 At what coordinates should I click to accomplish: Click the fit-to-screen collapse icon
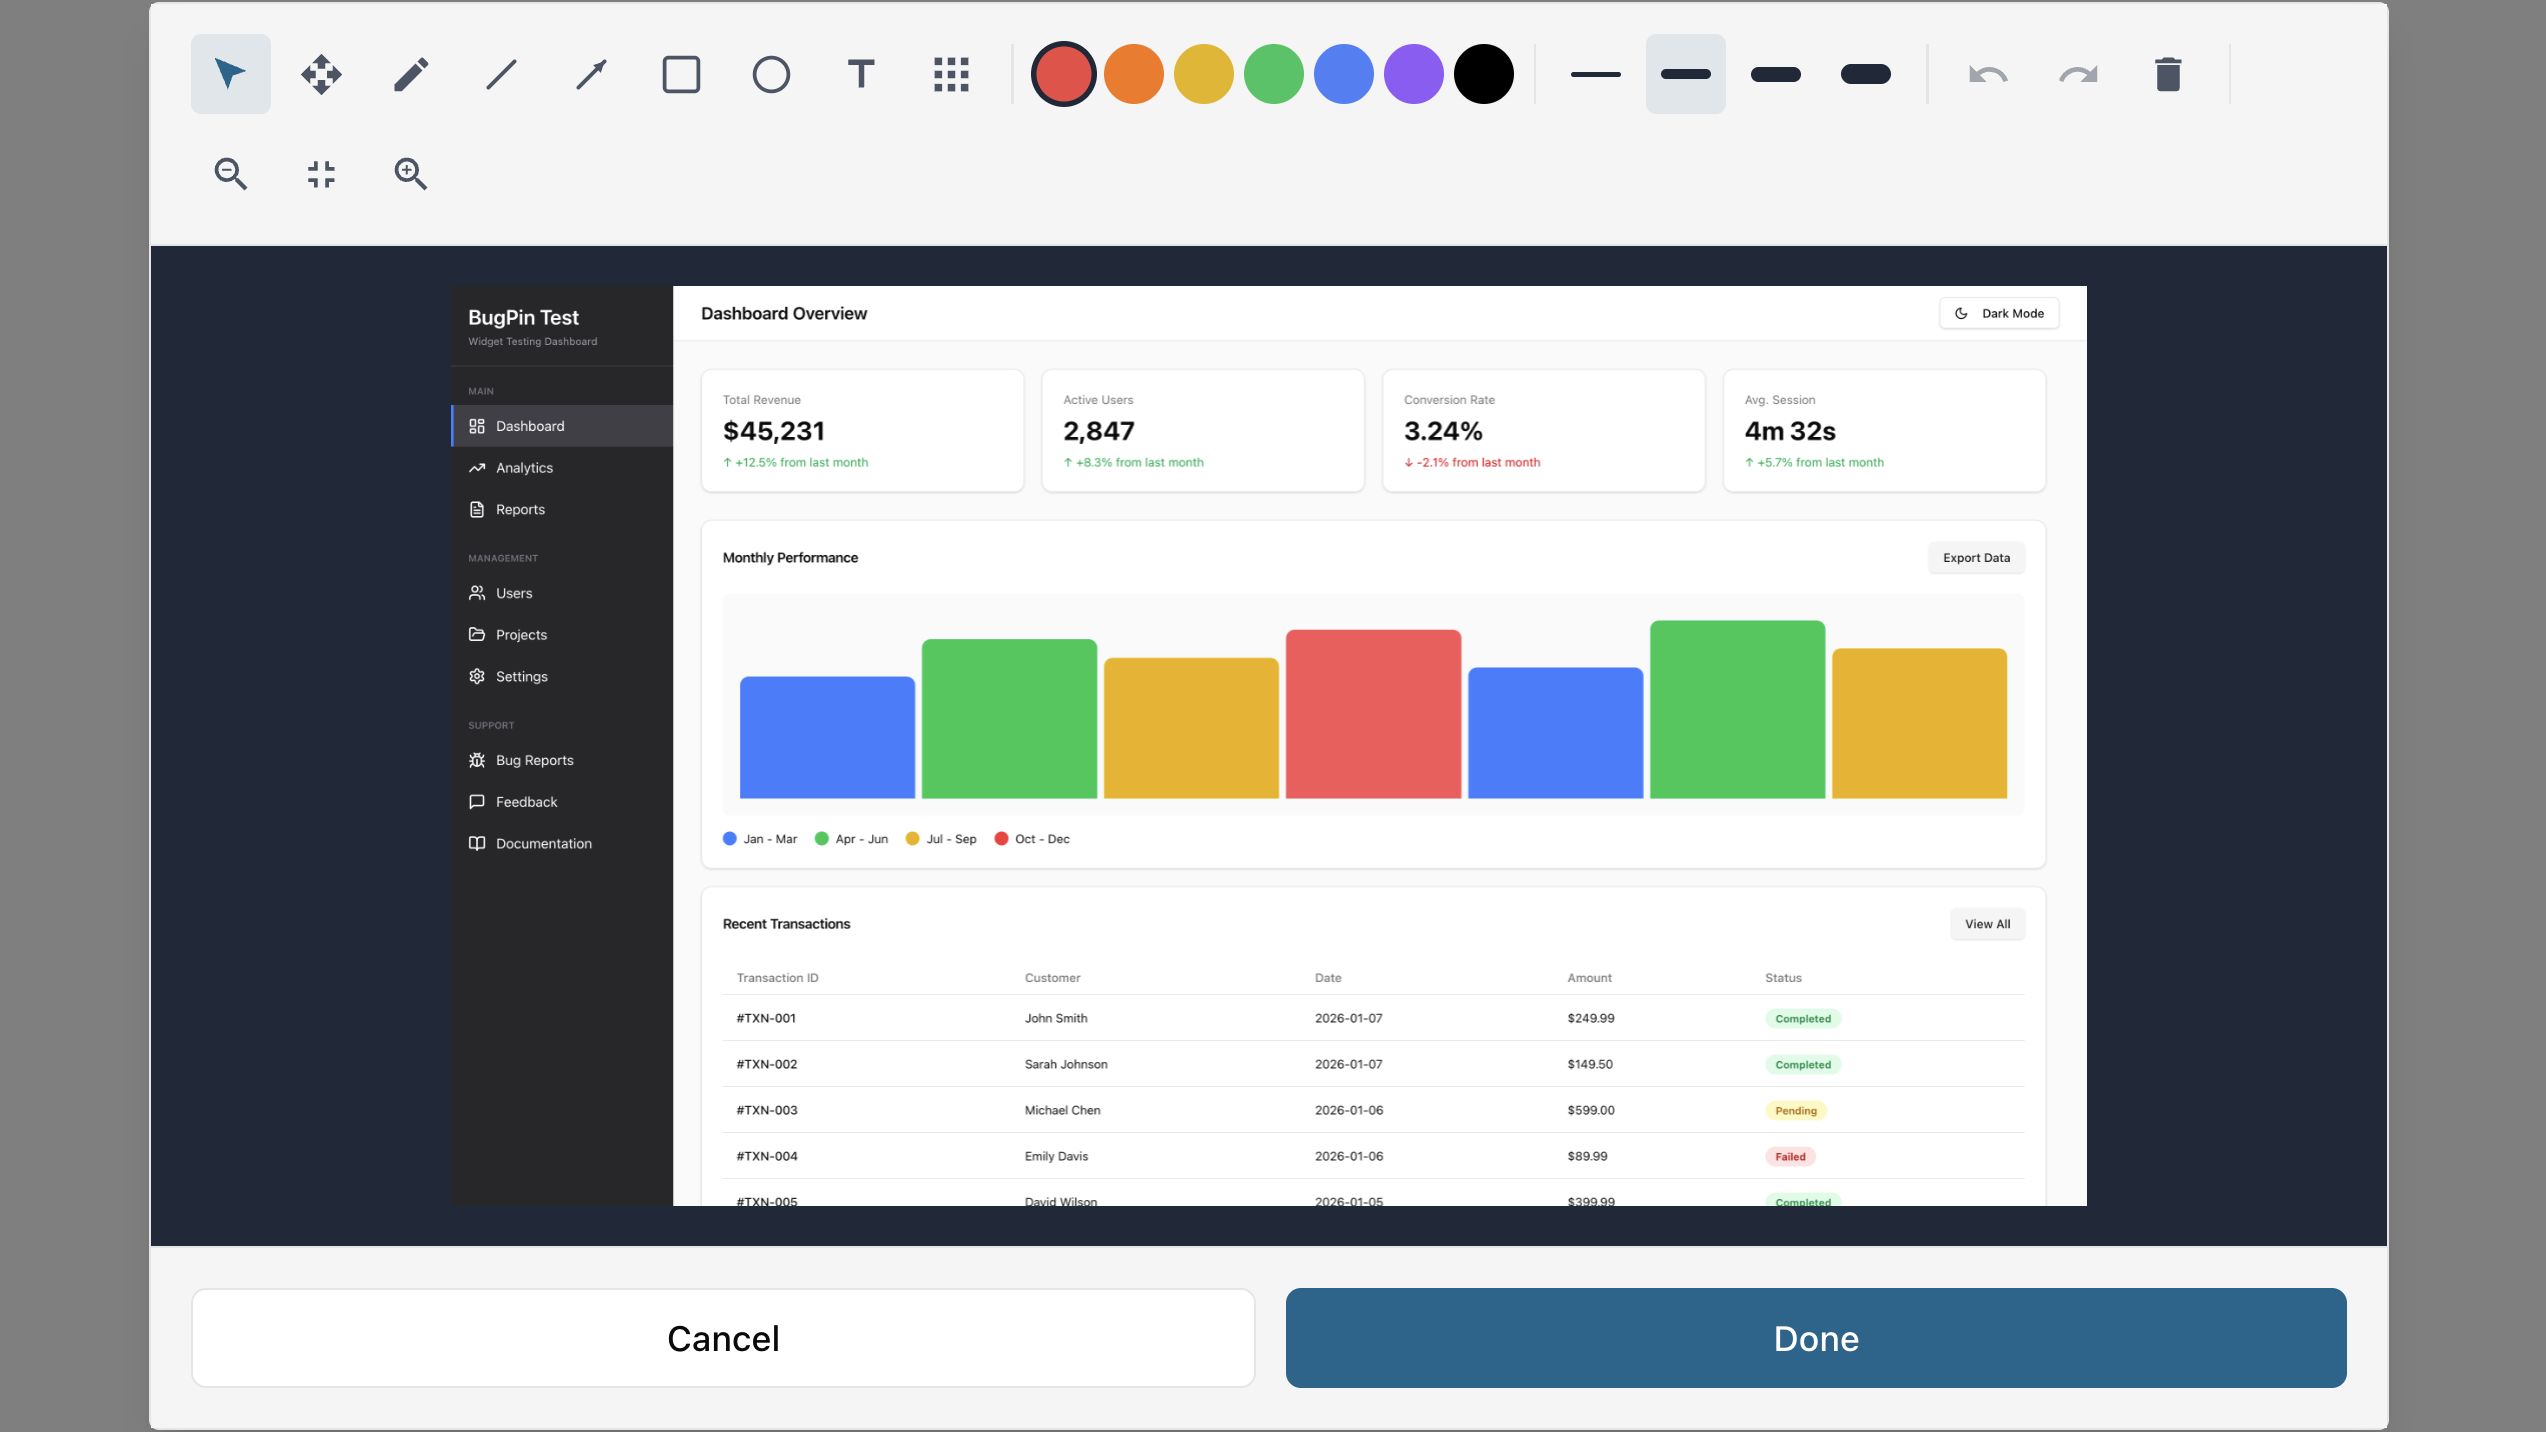click(321, 174)
